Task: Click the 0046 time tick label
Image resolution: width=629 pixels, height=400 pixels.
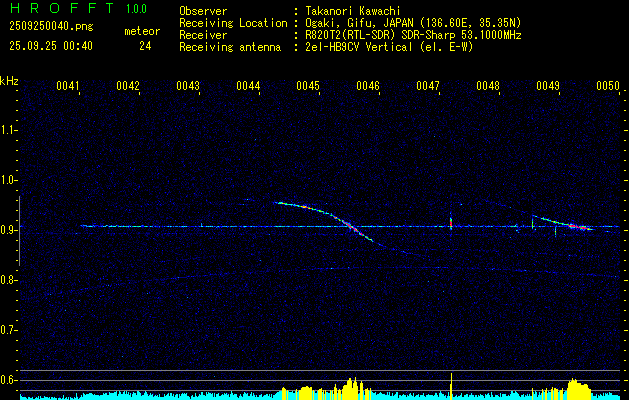Action: pyautogui.click(x=368, y=87)
